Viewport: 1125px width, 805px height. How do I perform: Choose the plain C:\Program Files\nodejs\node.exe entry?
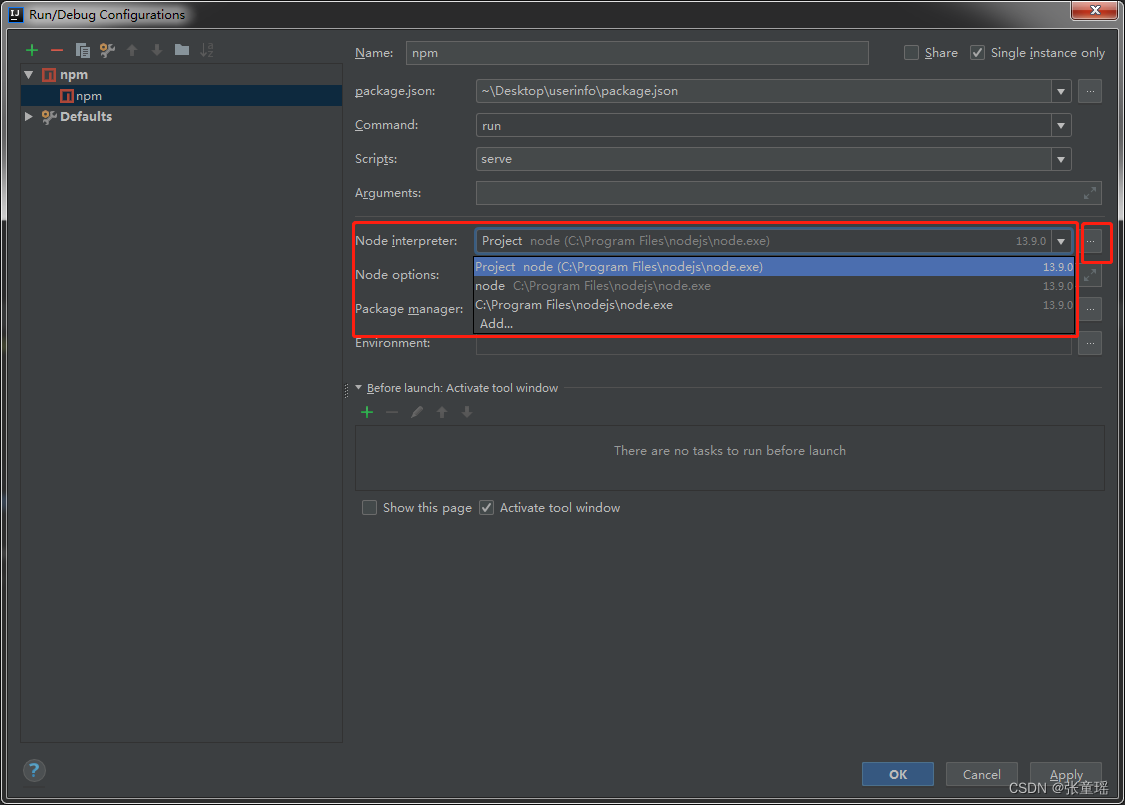point(574,305)
